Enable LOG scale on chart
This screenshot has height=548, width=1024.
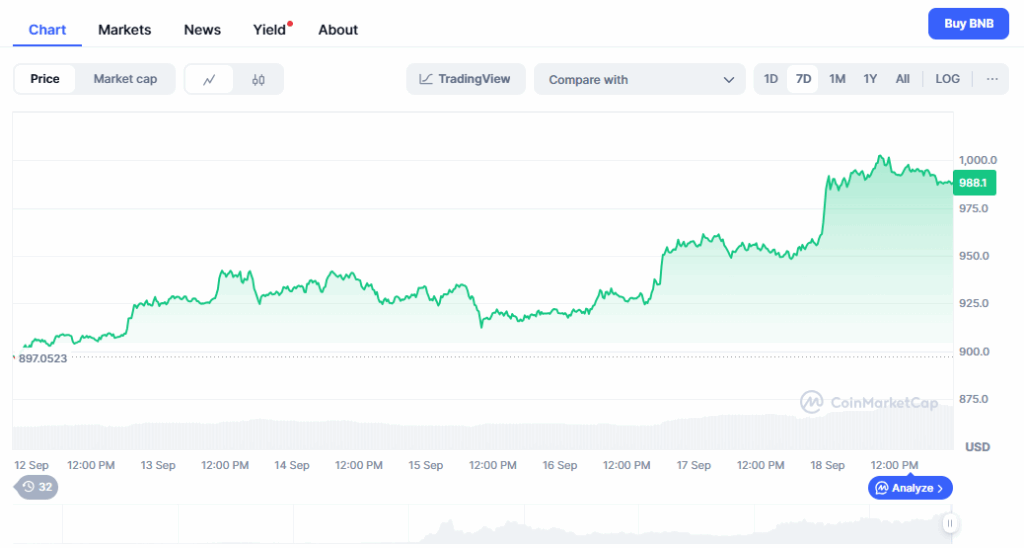click(x=947, y=79)
